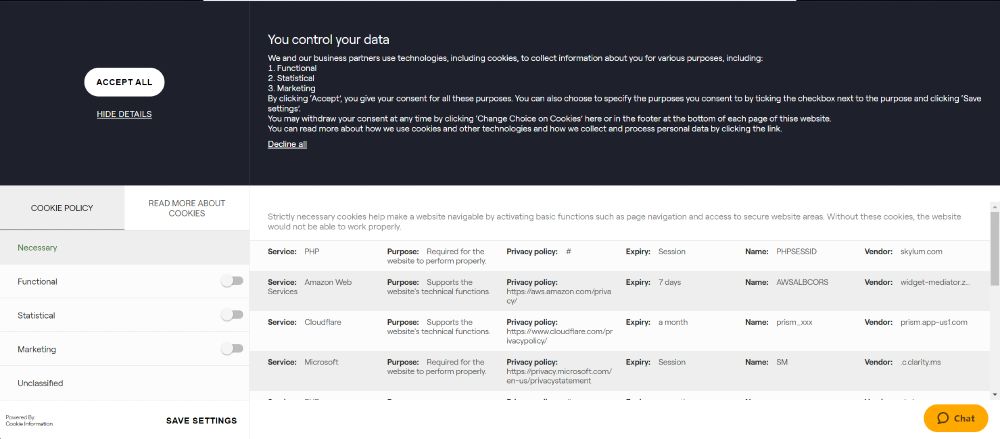The height and width of the screenshot is (439, 1000).
Task: Turn on the Statistical cookies switch
Action: [x=232, y=315]
